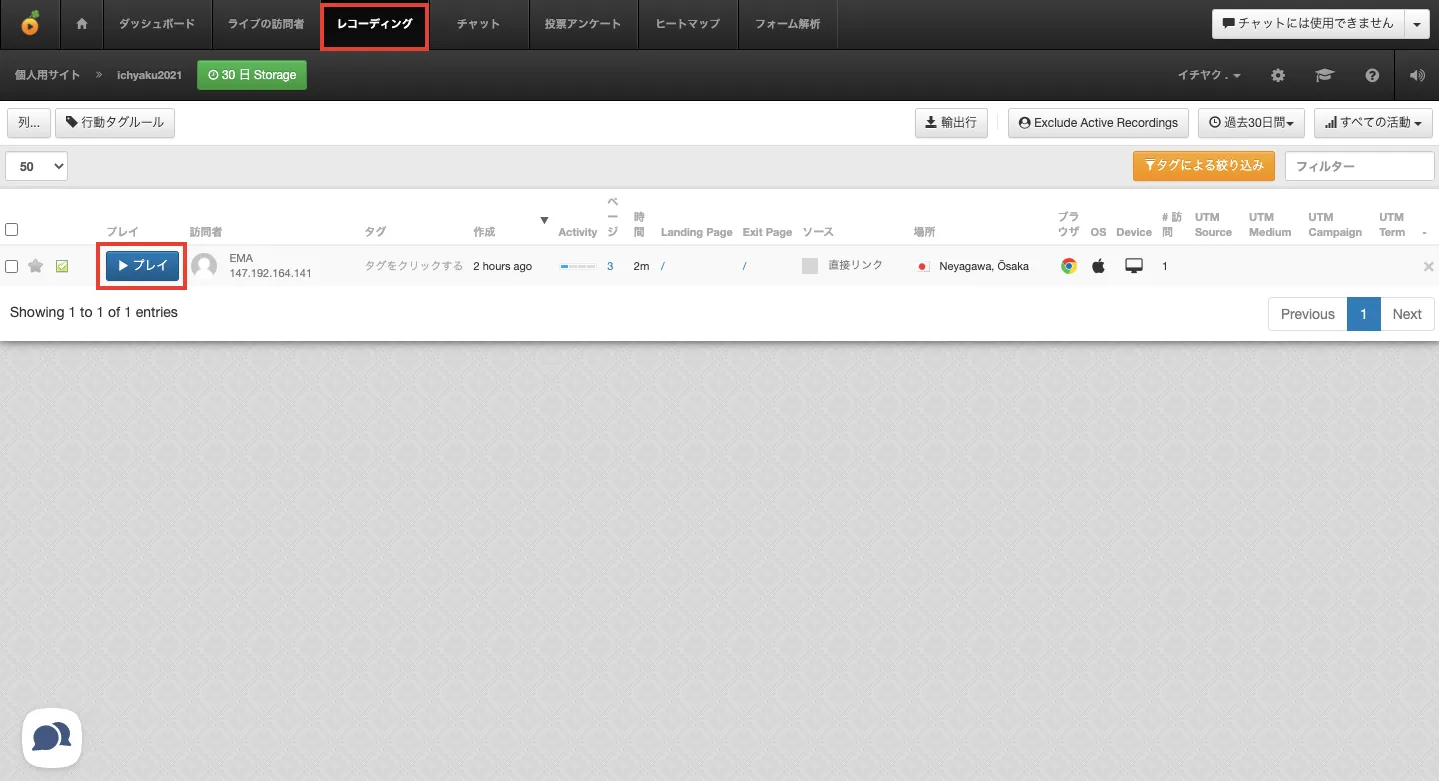Sort by the 場所 column header
This screenshot has height=781, width=1439.
pyautogui.click(x=924, y=232)
